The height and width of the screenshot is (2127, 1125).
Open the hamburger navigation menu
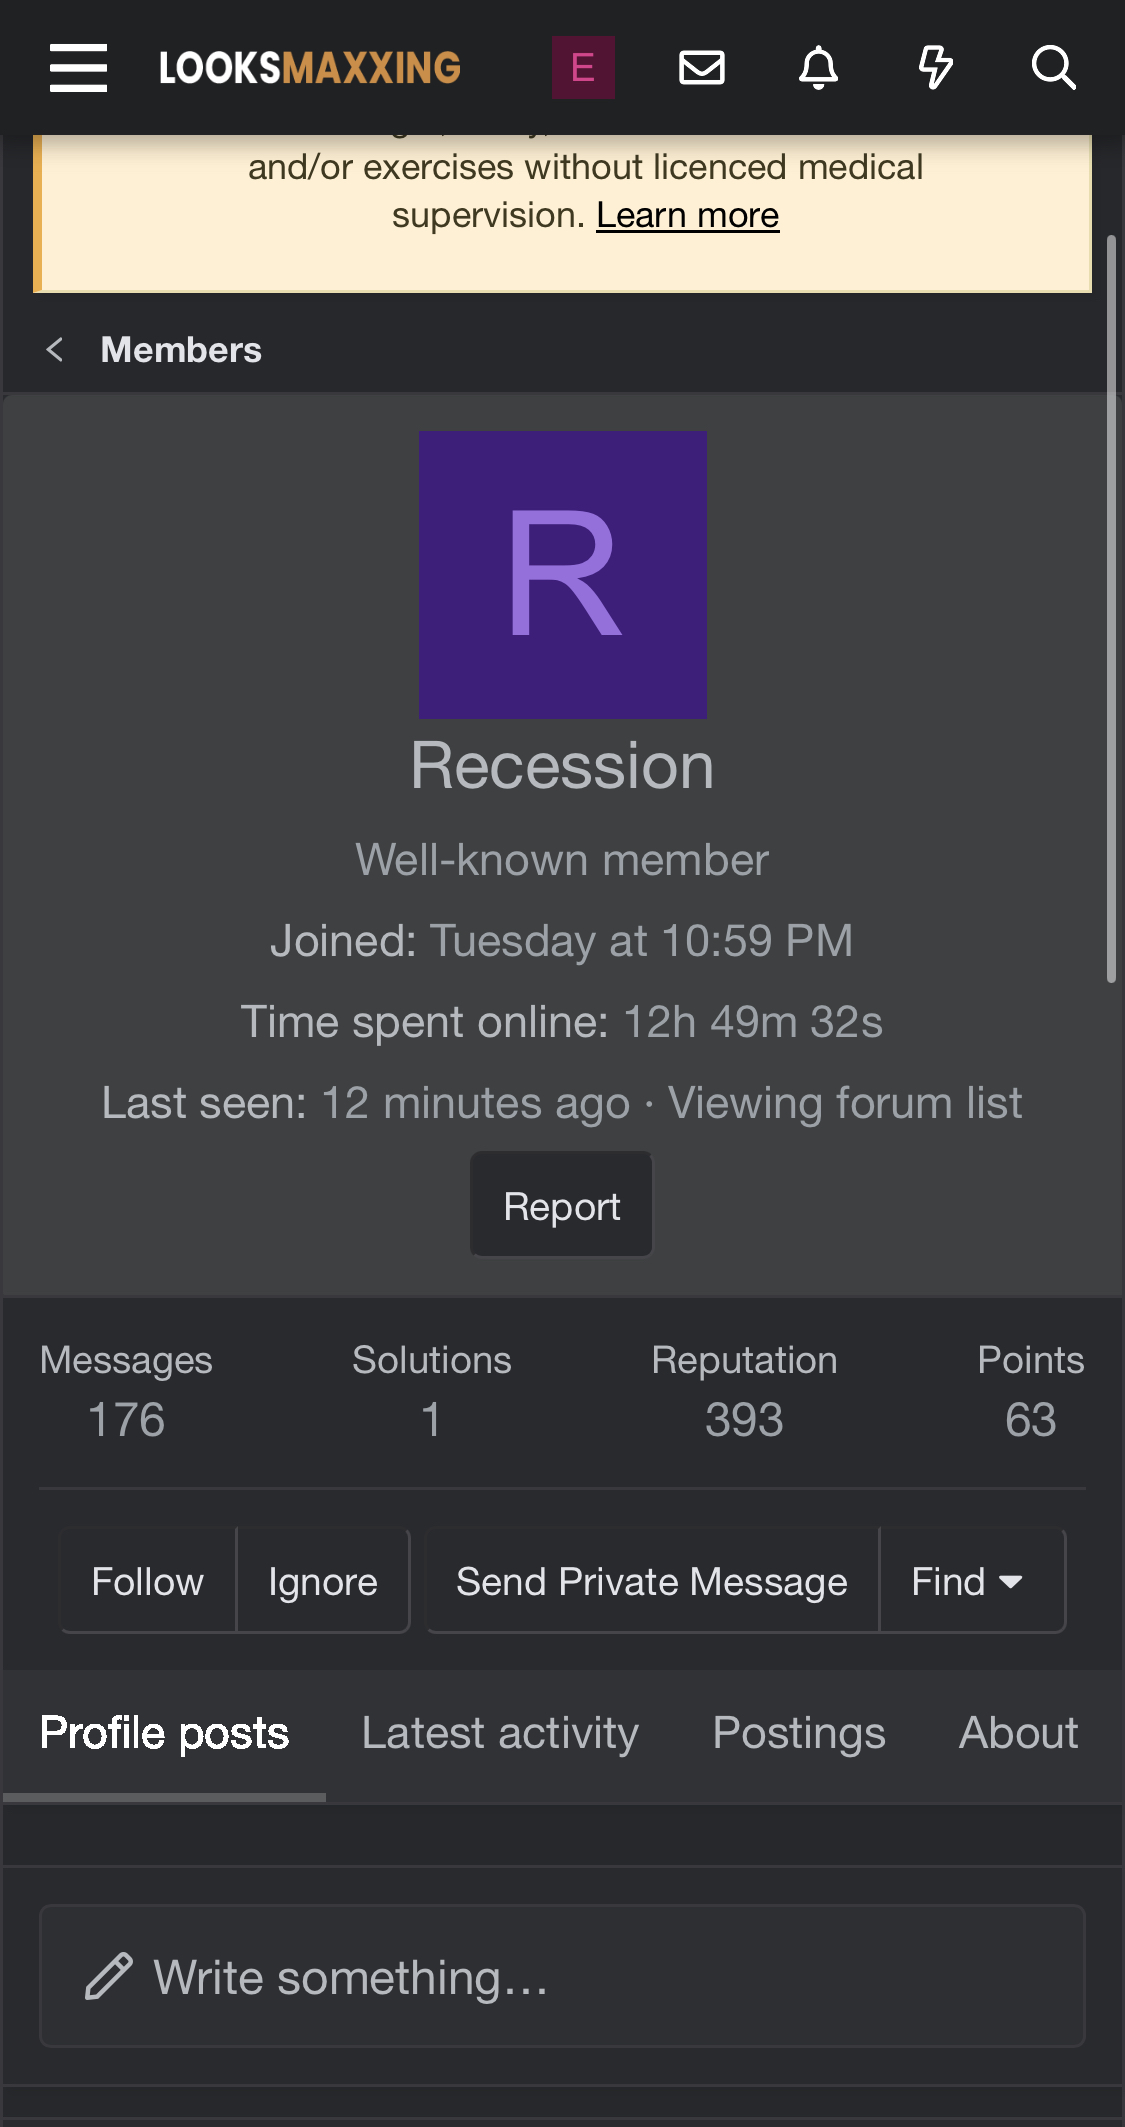(x=79, y=68)
